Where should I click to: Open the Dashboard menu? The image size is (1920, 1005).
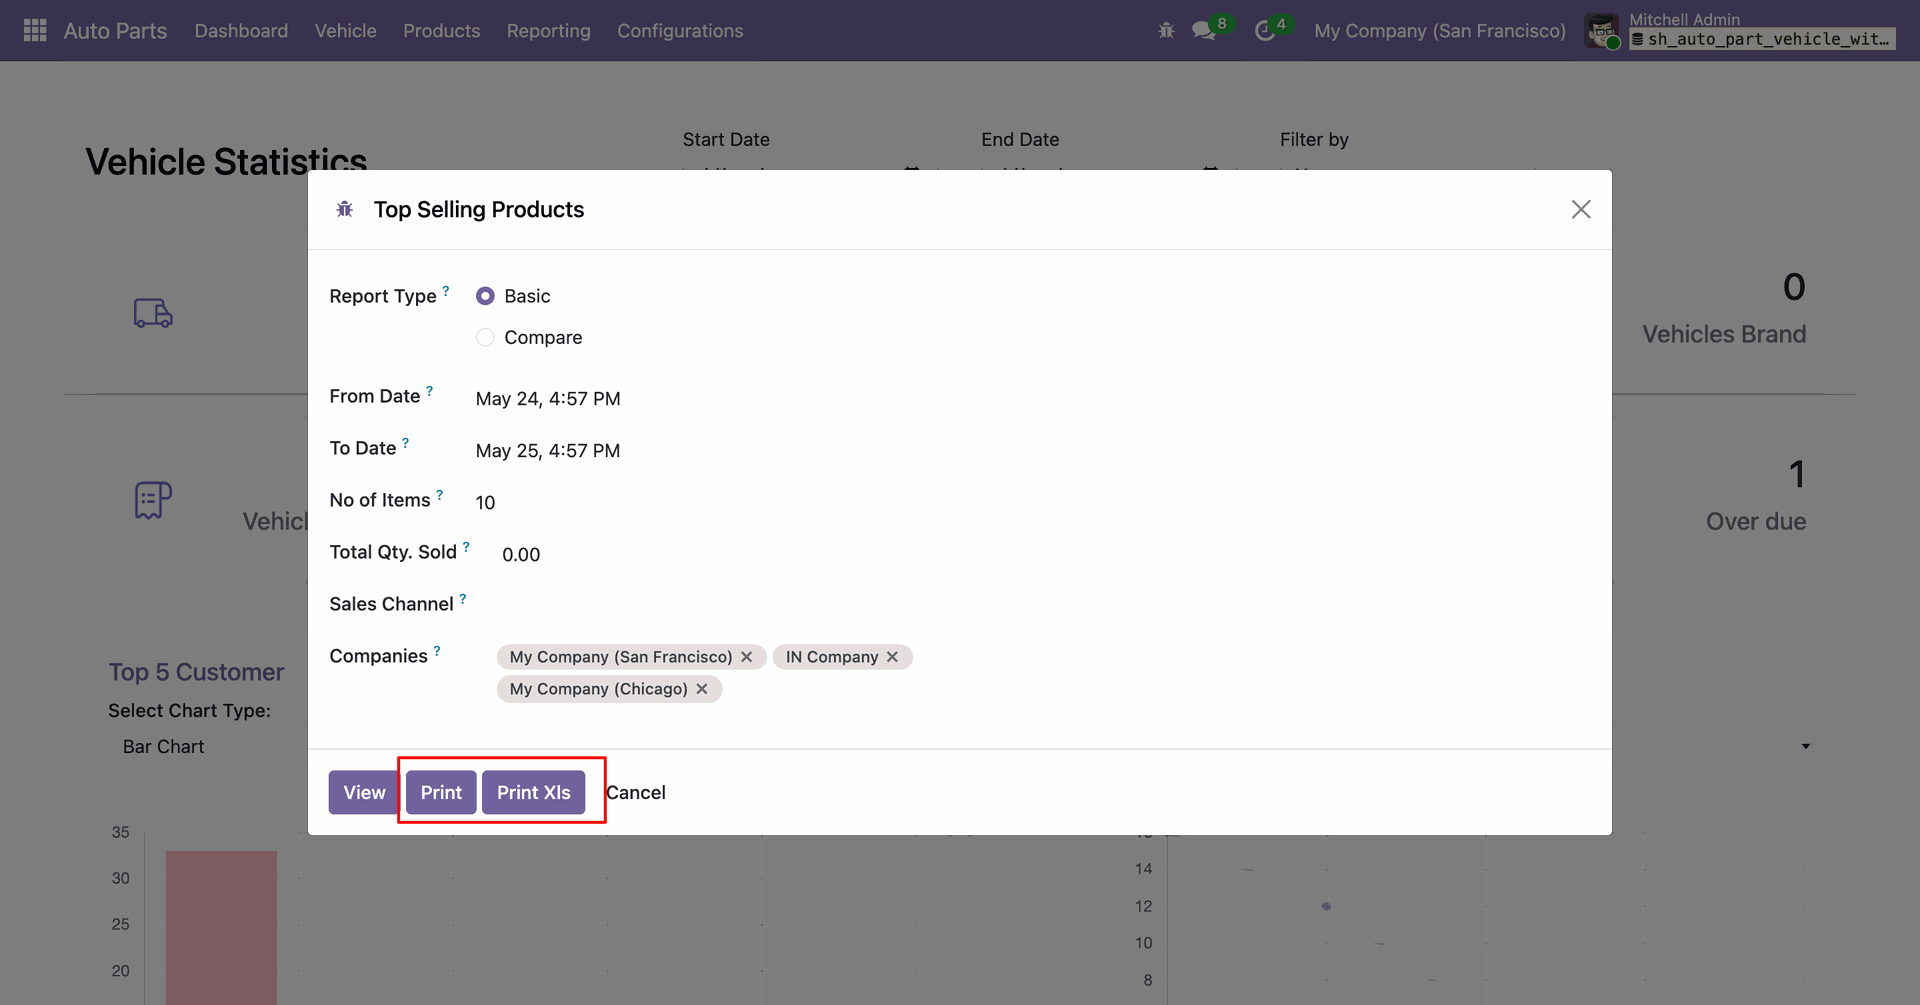[241, 31]
